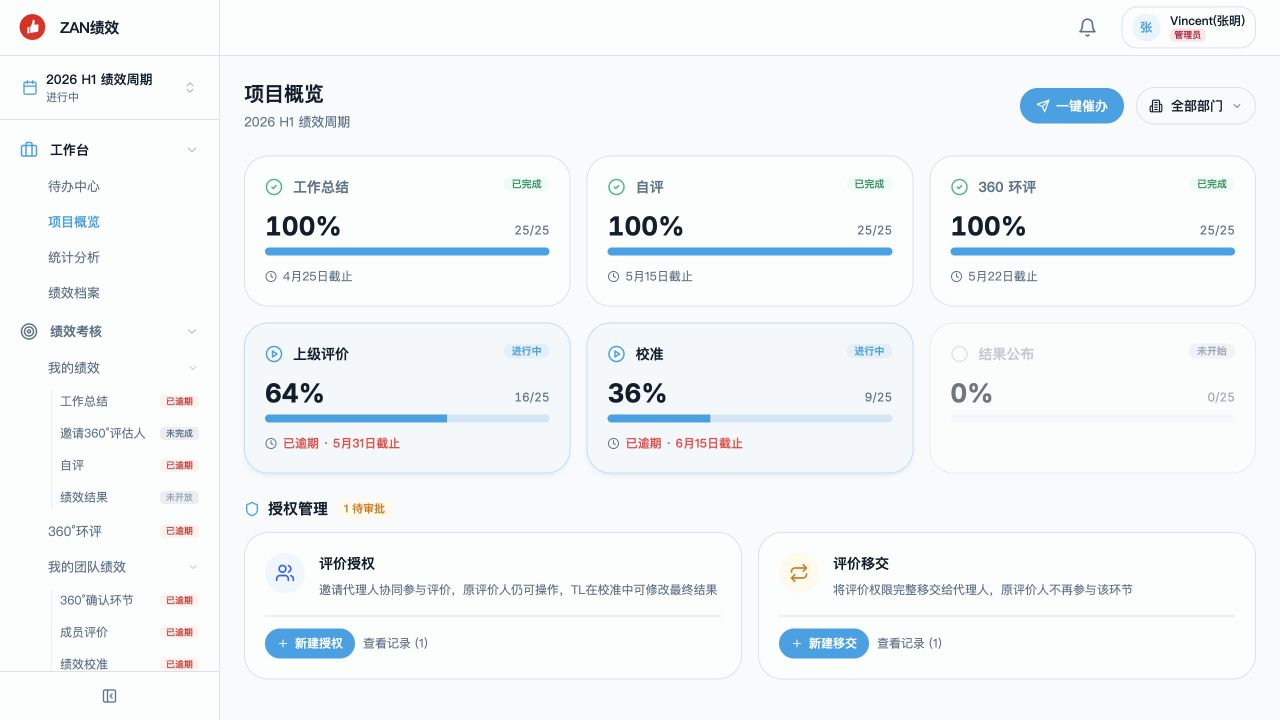Click the swap-arrows icon in 评价移交 card
The image size is (1280, 720).
click(799, 573)
